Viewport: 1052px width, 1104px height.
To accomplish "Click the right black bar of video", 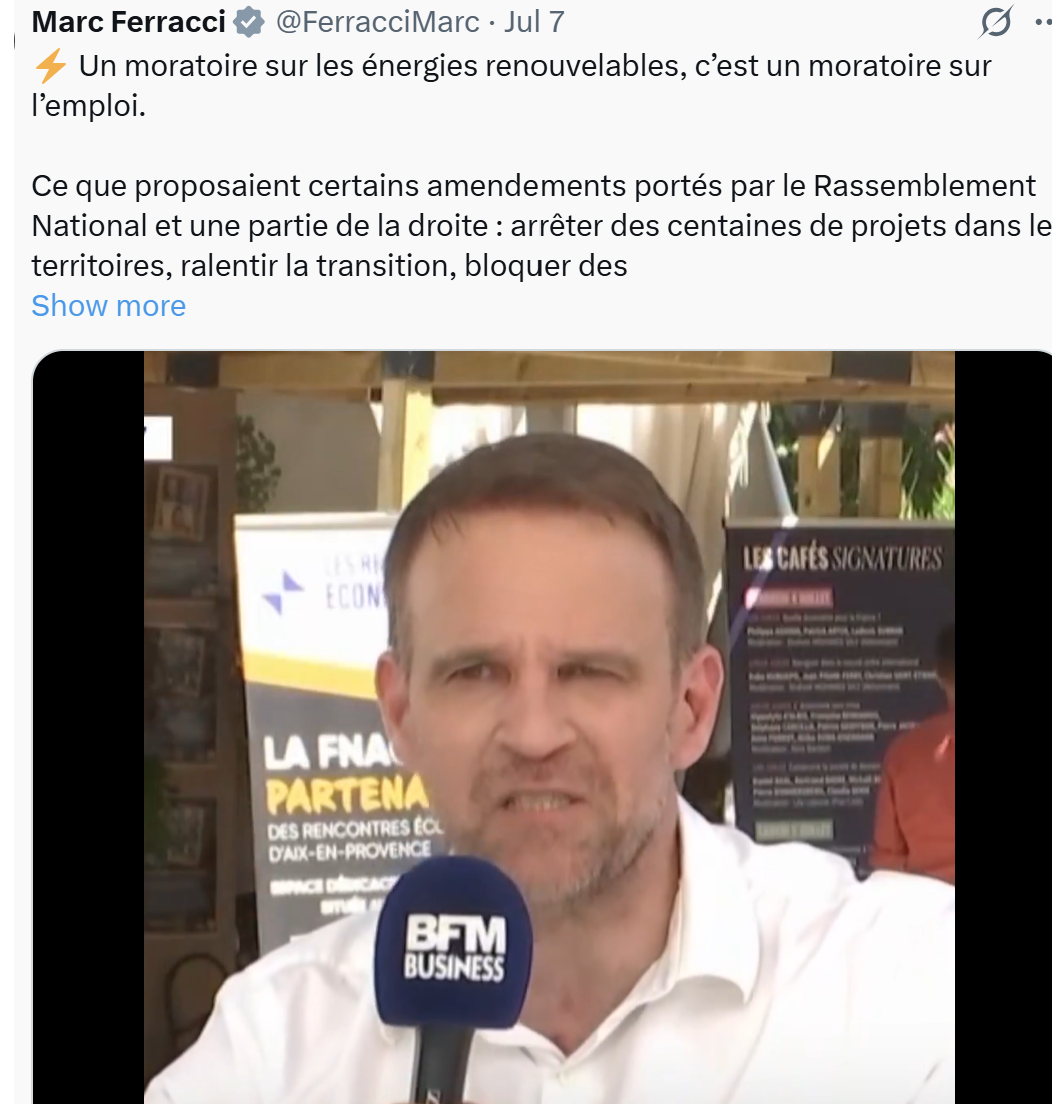I will pyautogui.click(x=1003, y=727).
